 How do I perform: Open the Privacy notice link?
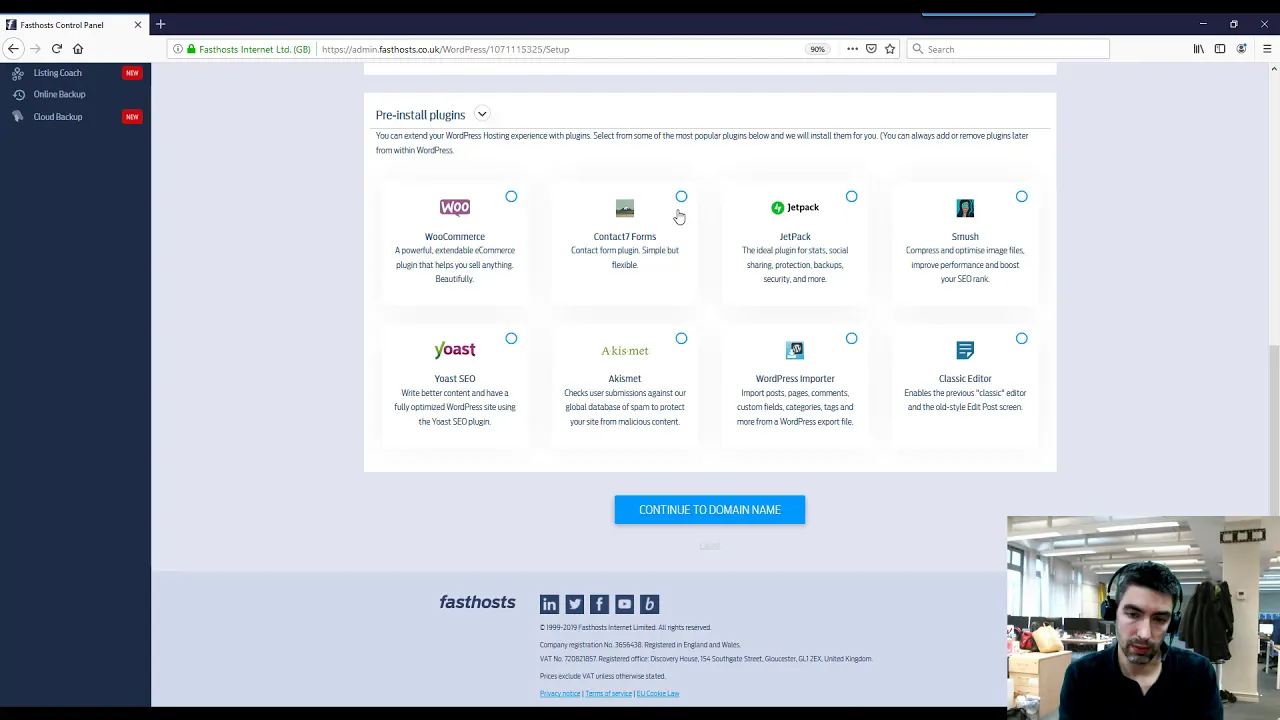[x=560, y=693]
